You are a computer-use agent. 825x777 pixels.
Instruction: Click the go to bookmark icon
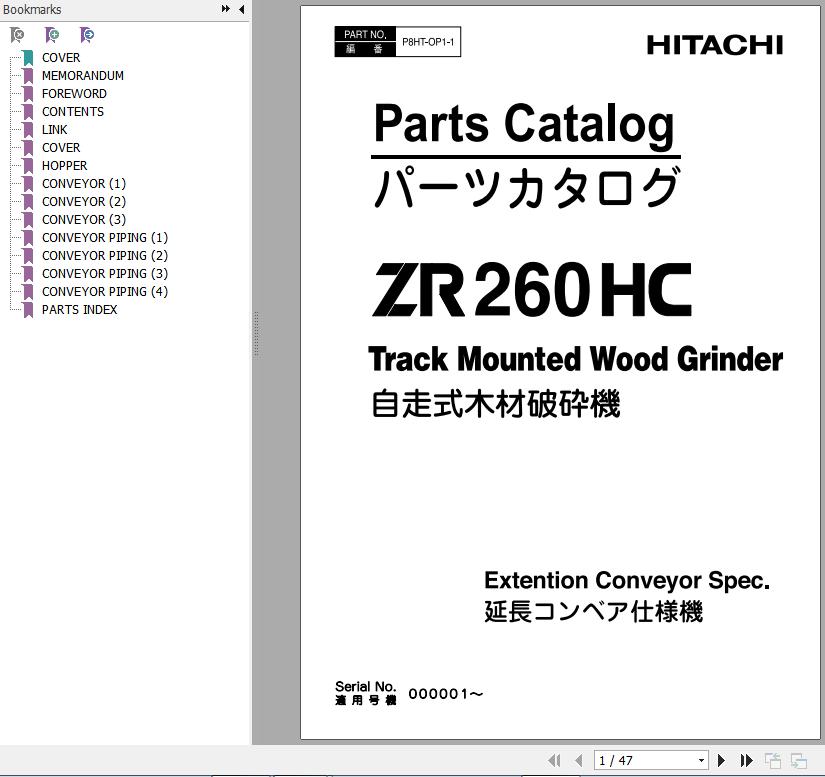(87, 35)
